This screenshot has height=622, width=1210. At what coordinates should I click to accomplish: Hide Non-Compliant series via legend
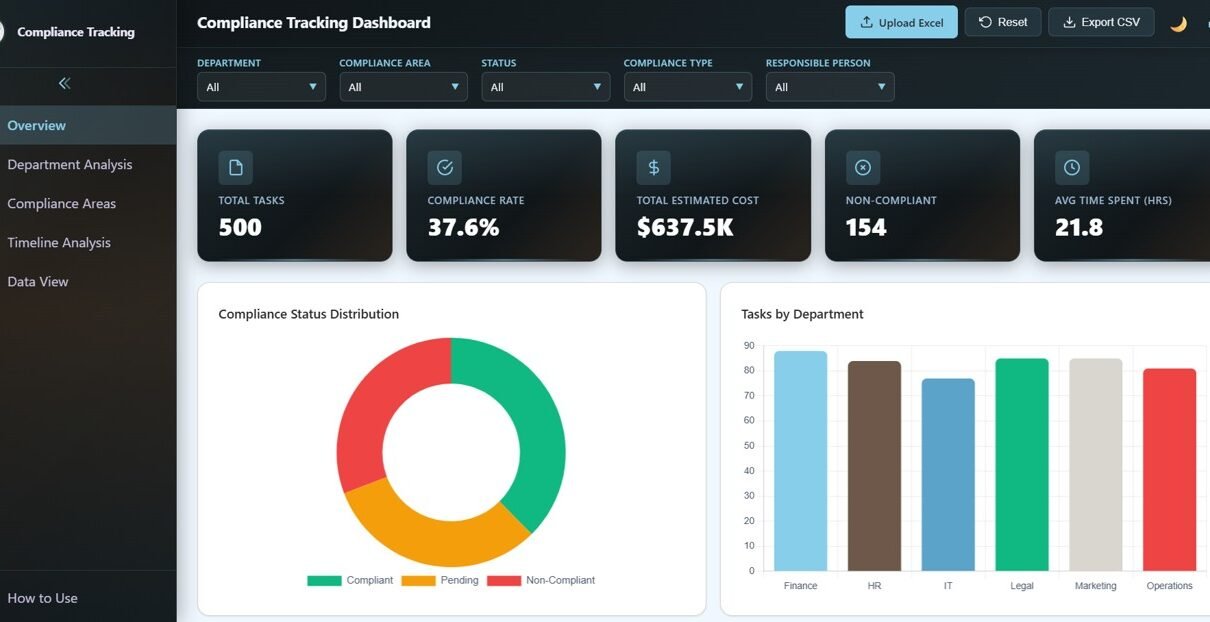tap(541, 580)
